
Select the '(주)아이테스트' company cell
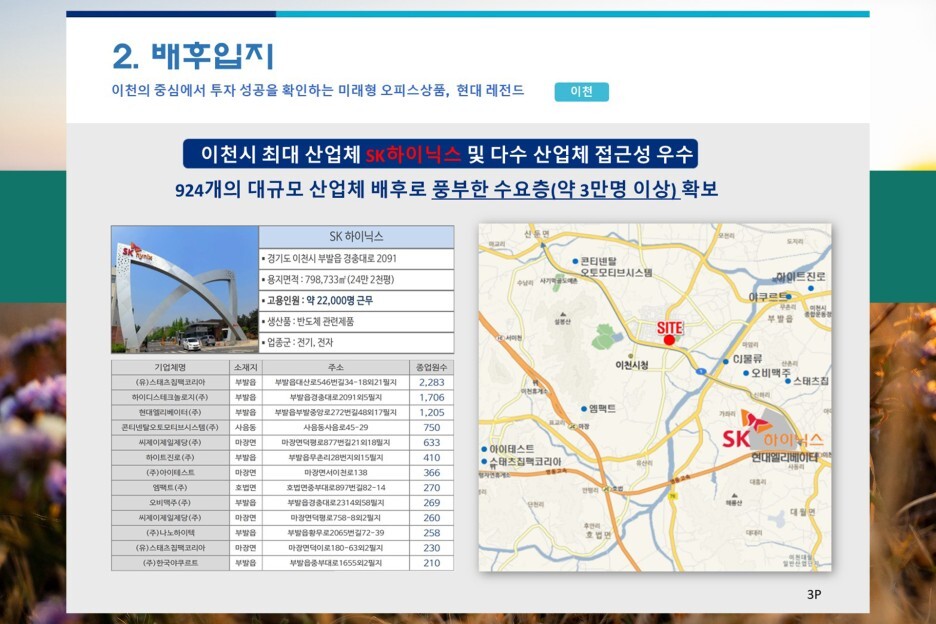(170, 472)
